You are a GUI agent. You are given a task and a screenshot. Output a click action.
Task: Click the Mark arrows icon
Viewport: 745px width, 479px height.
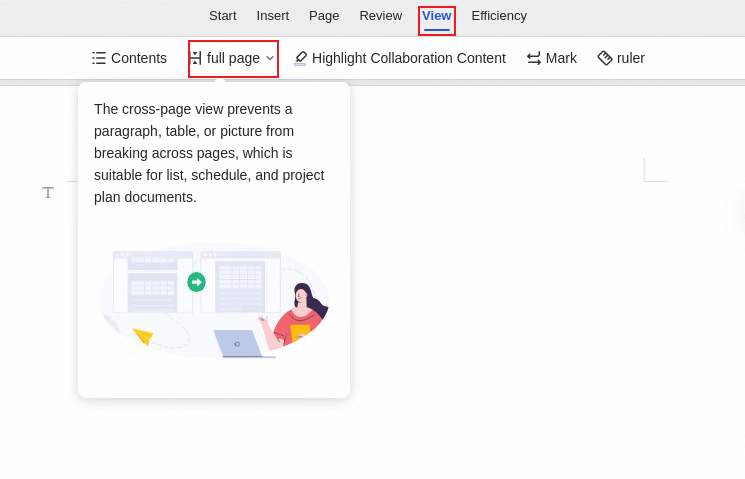[534, 58]
